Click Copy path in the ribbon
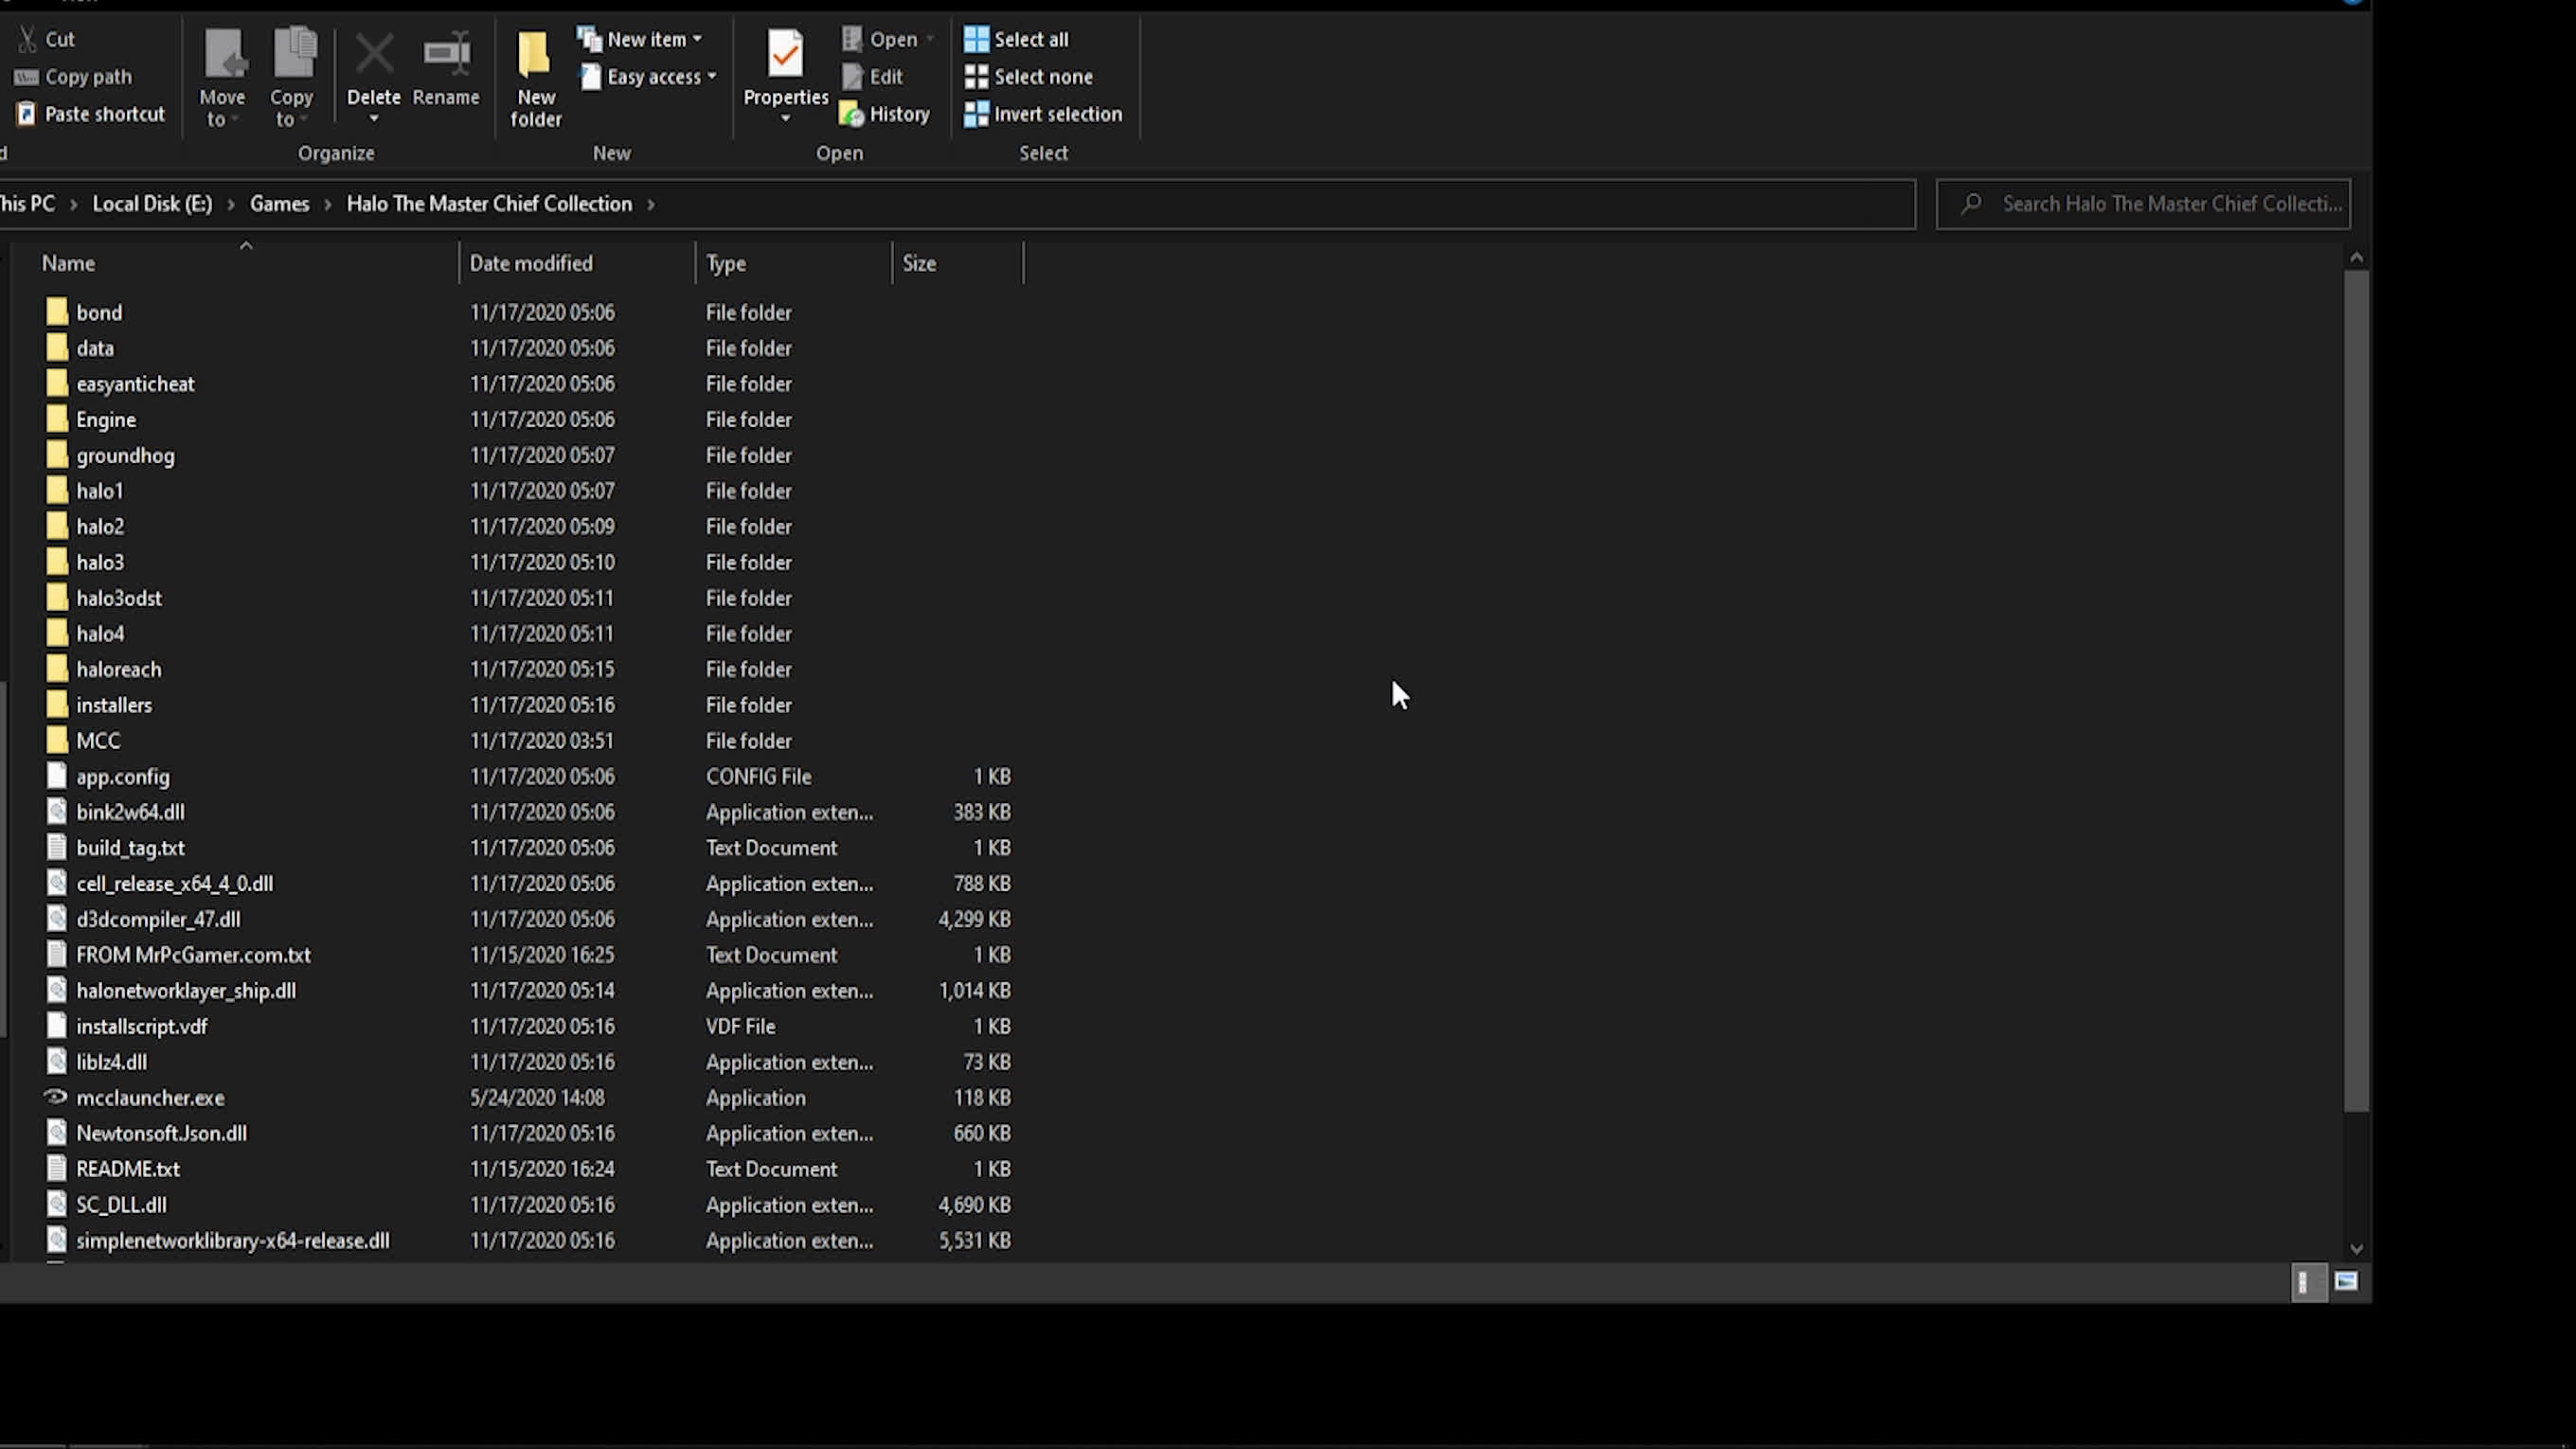Screen dimensions: 2576x1449 [x=73, y=77]
